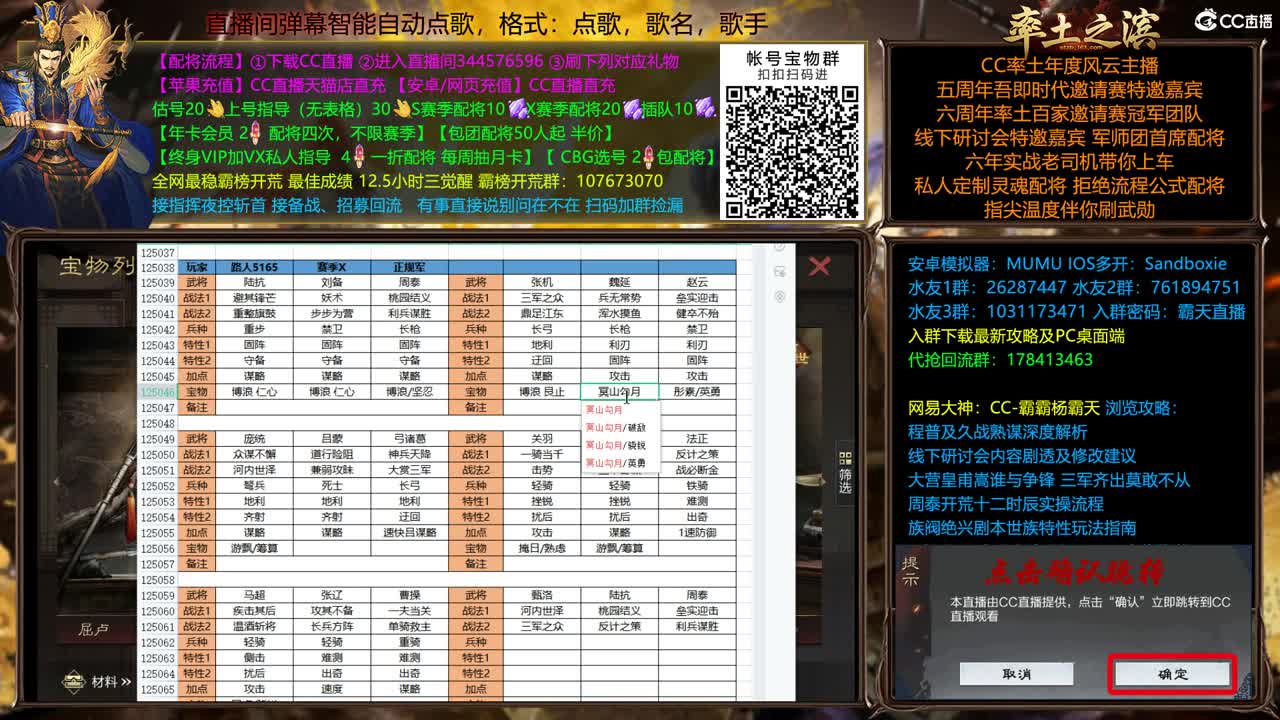Select the cell 大赏三军
1280x720 pixels.
(409, 470)
